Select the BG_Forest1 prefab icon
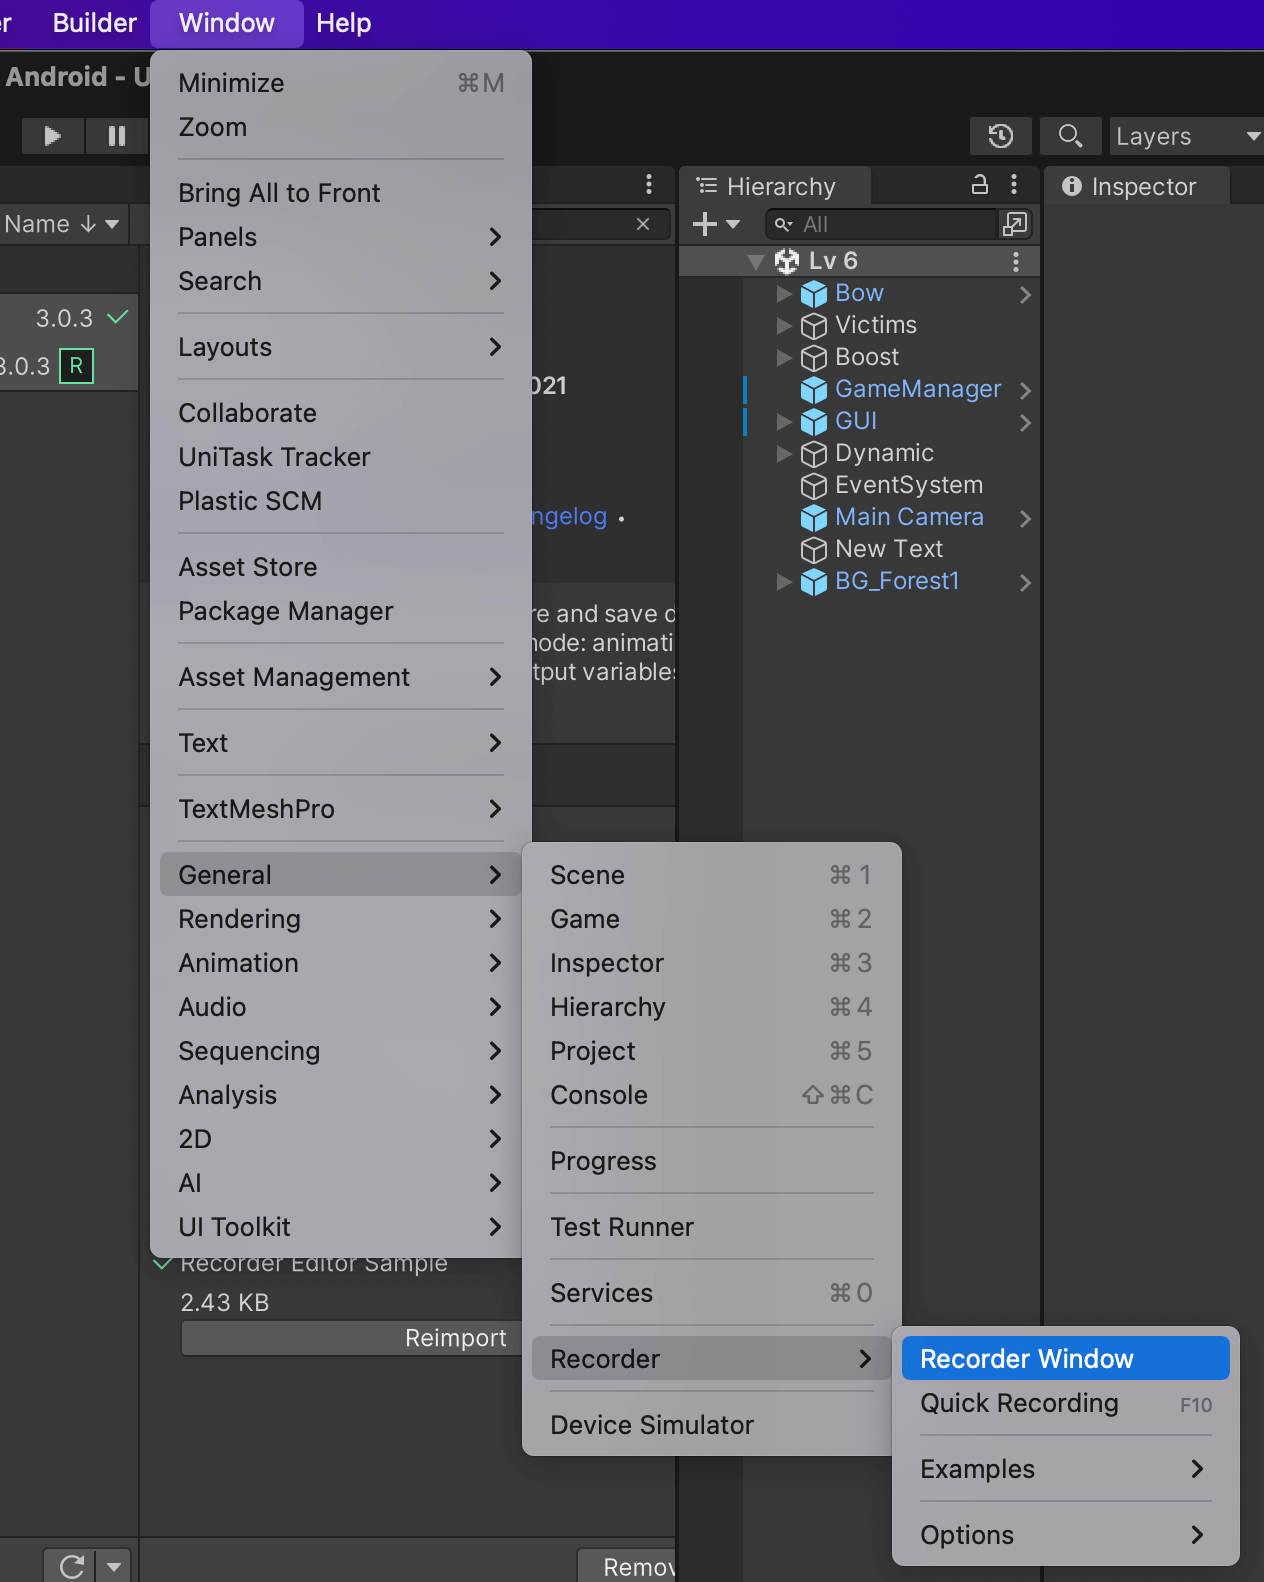1264x1582 pixels. [814, 582]
